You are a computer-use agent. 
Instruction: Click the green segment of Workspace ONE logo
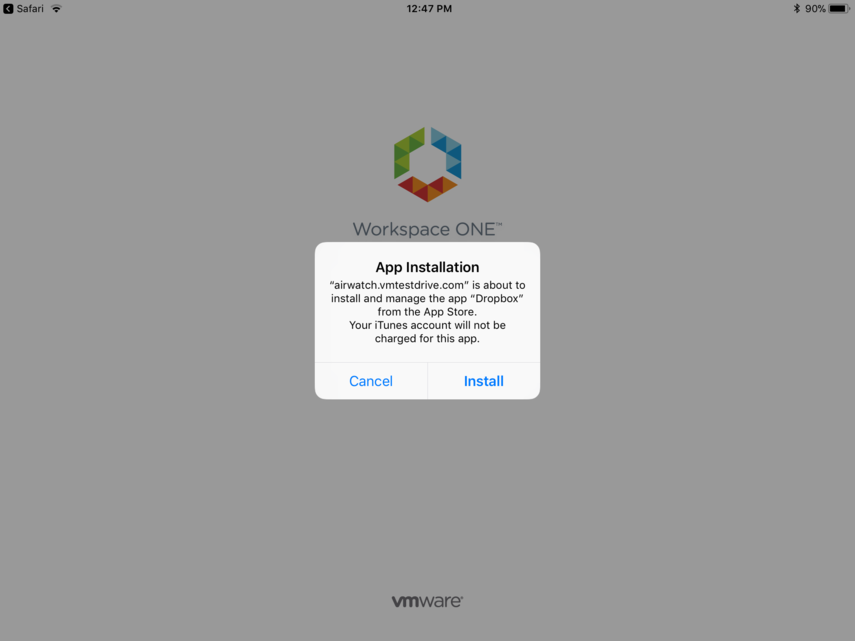[409, 153]
